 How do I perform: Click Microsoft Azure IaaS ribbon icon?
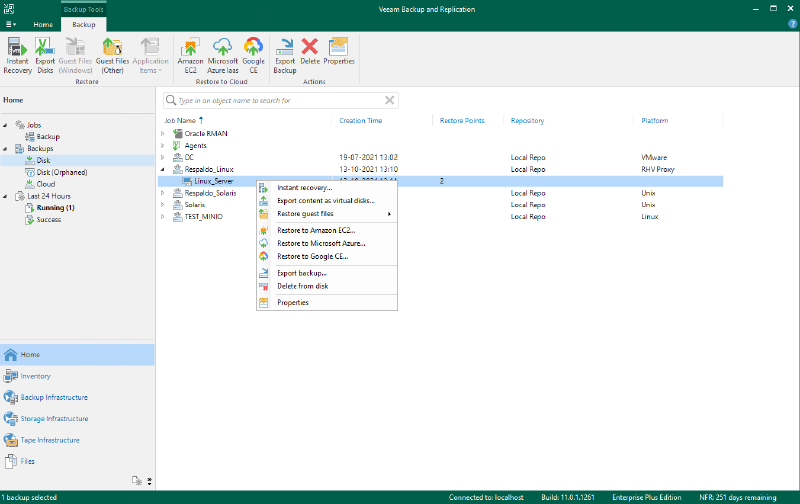pos(222,55)
